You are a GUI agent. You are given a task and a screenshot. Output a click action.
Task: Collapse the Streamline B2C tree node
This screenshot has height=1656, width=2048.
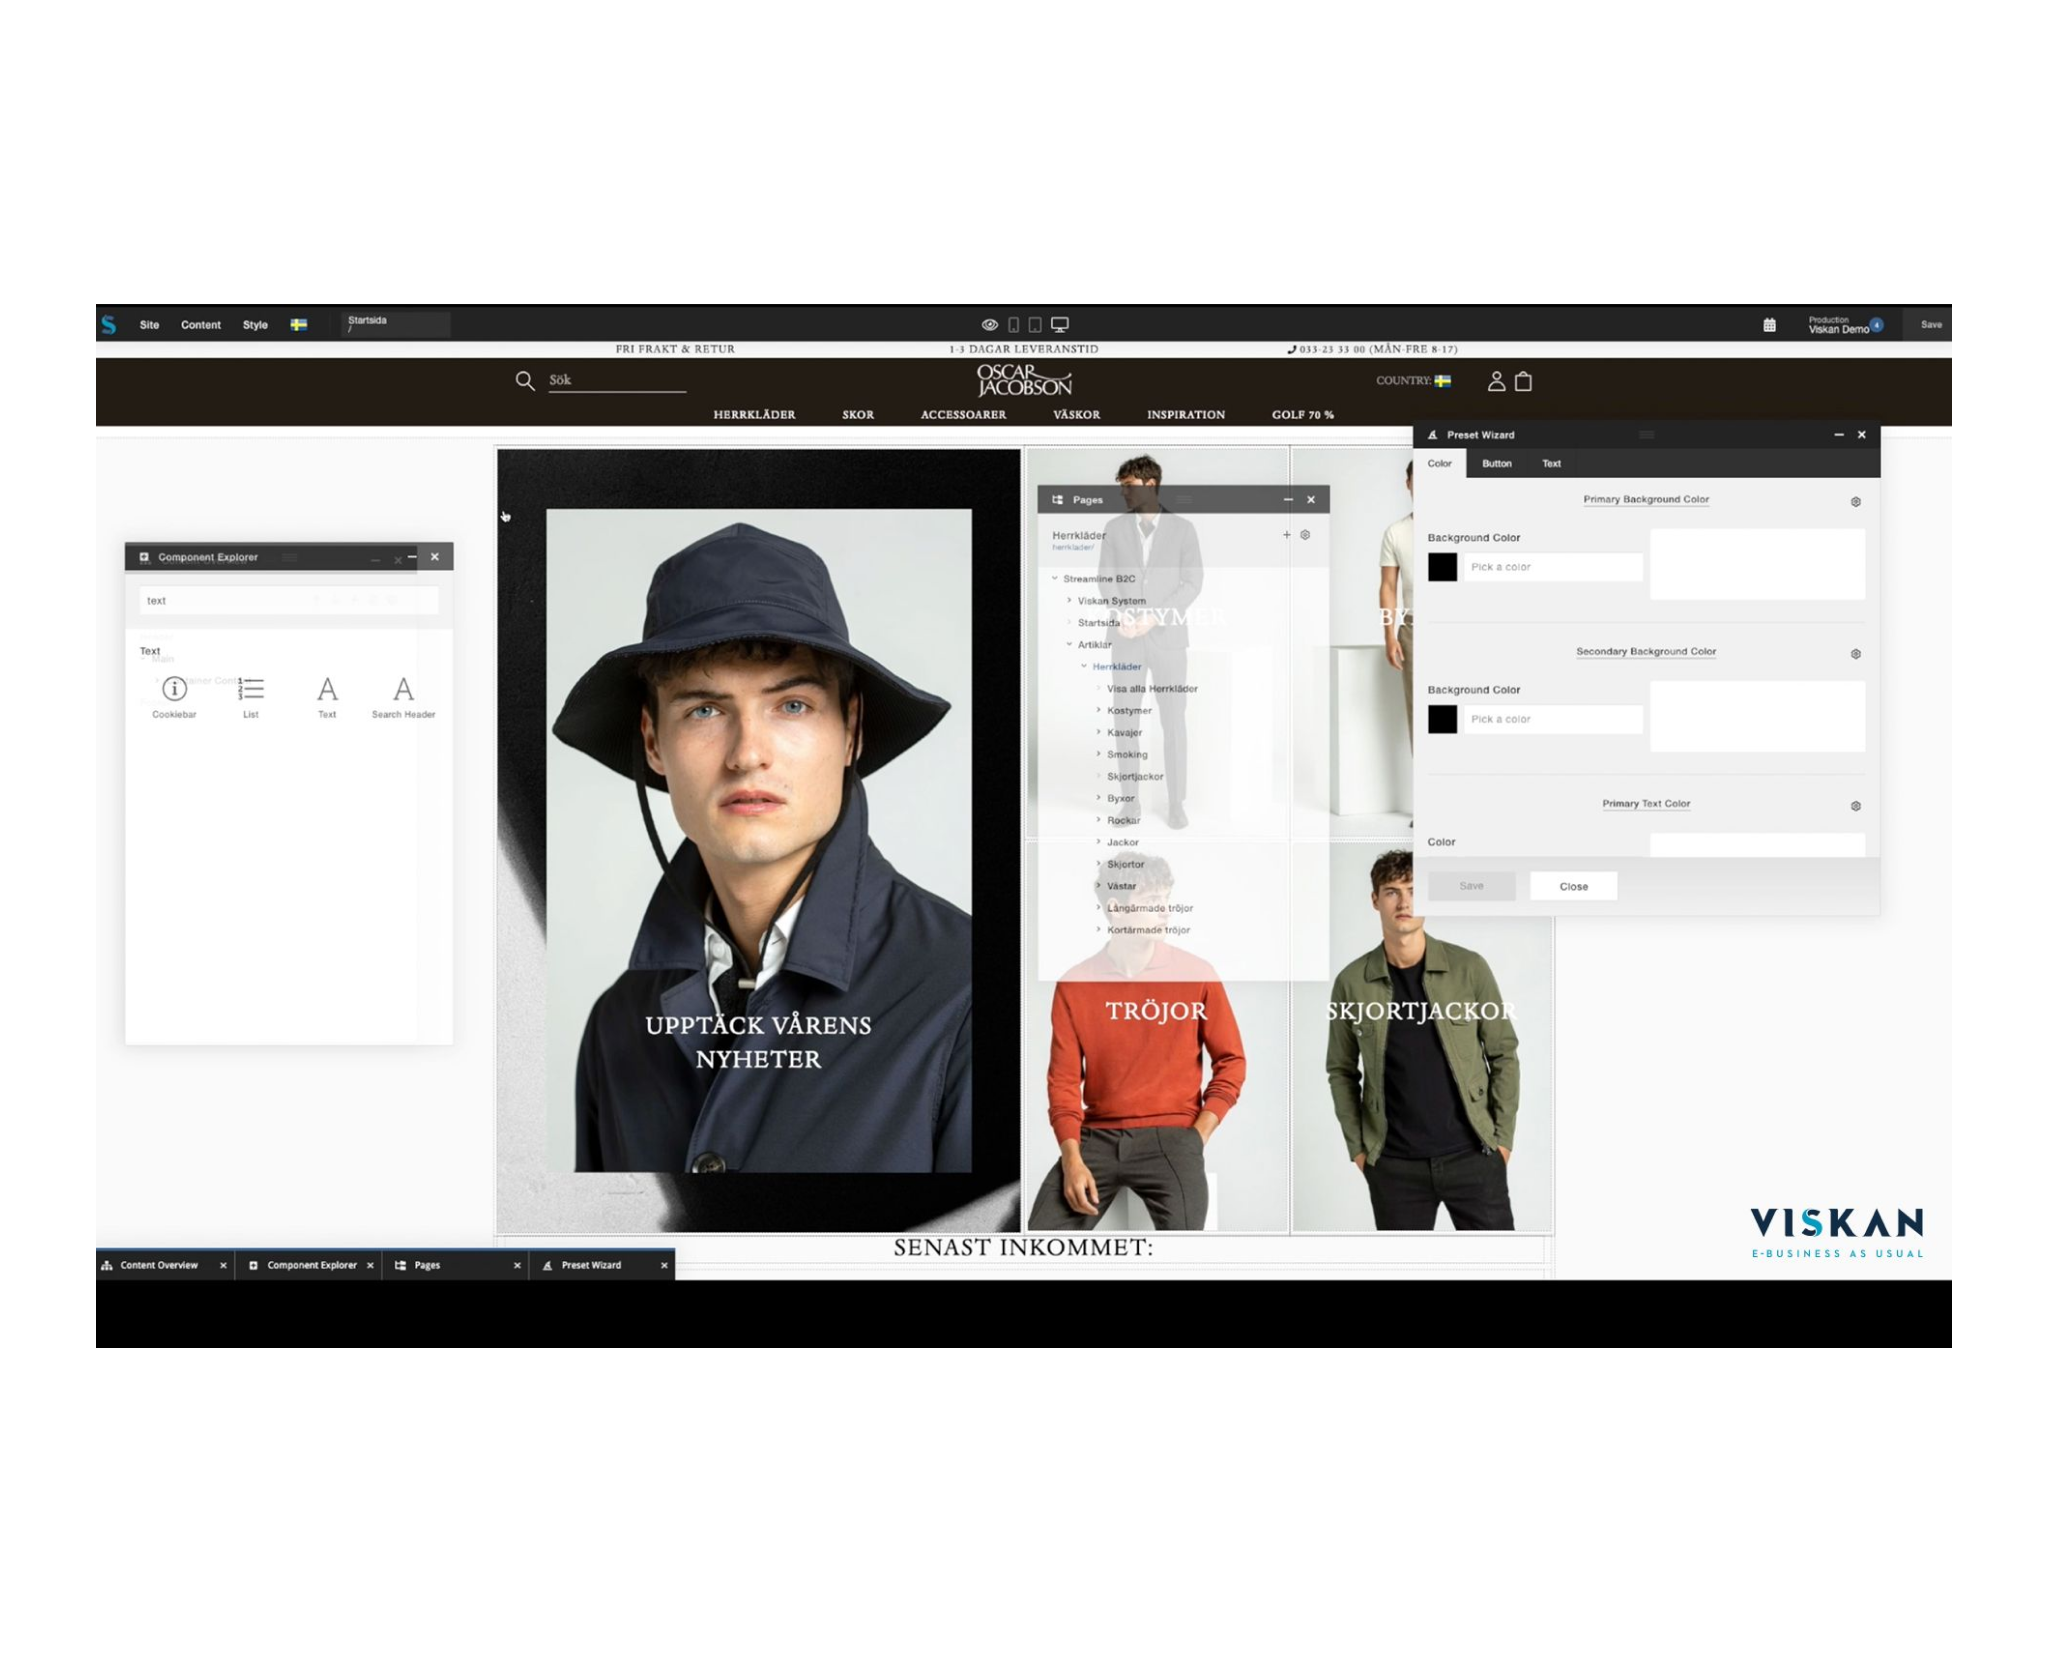1055,579
